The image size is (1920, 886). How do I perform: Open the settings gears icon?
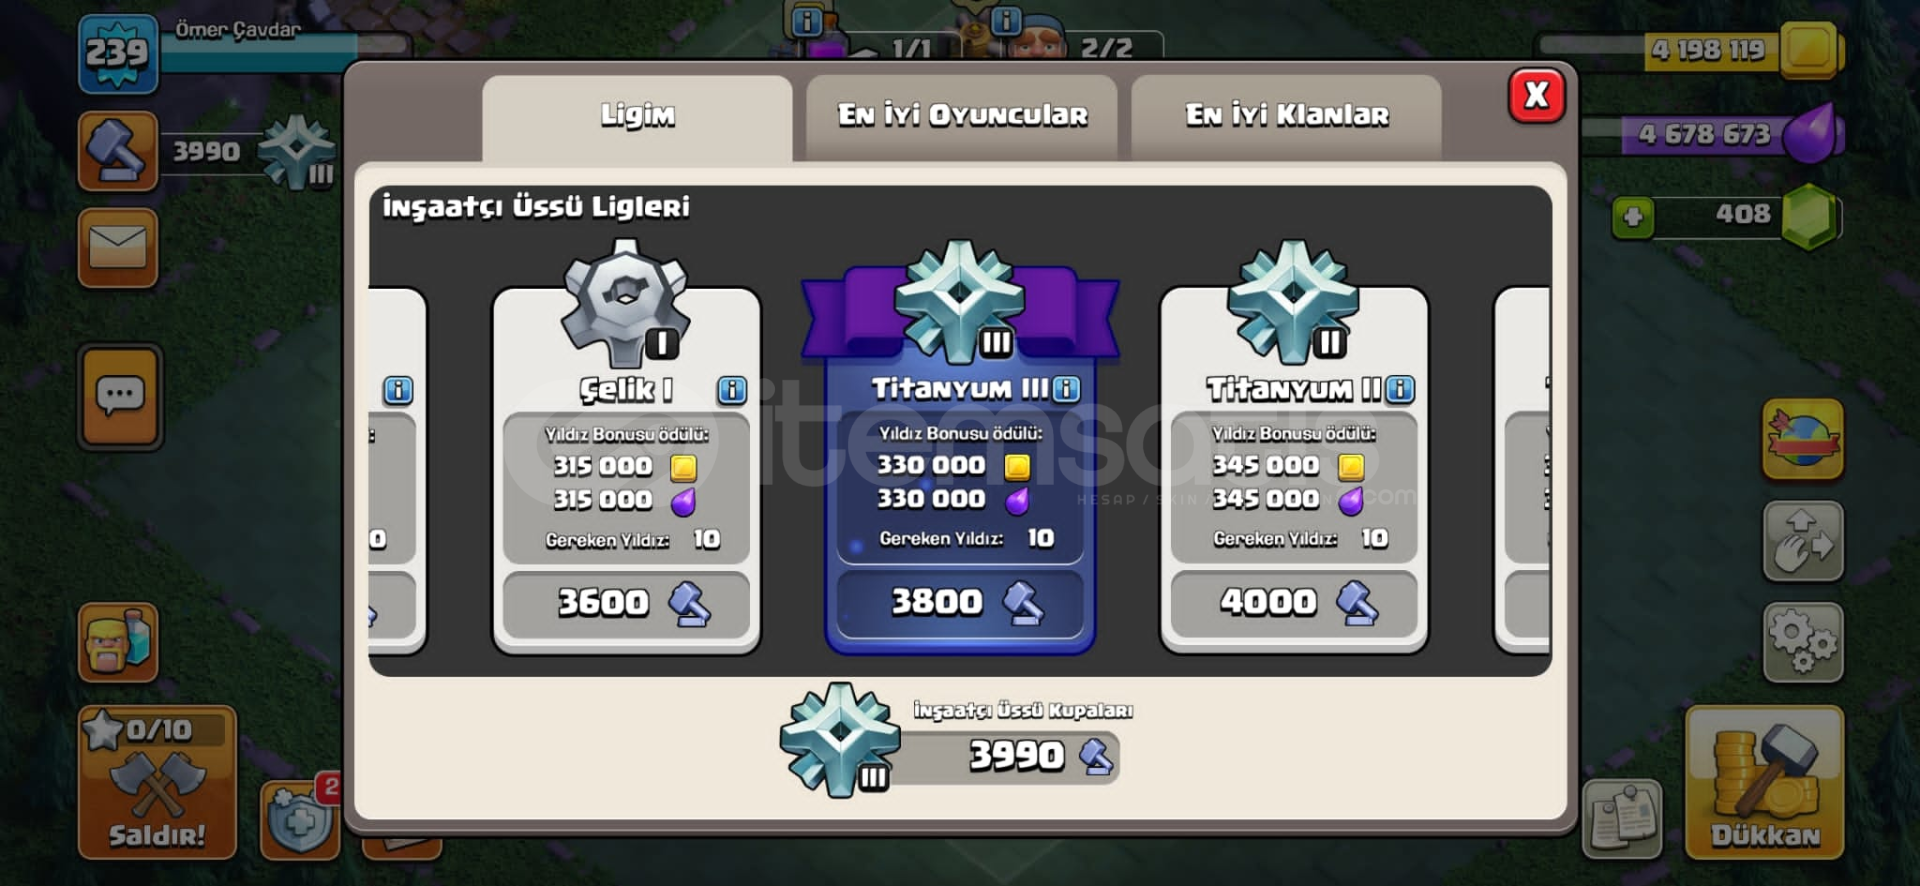coord(1803,643)
